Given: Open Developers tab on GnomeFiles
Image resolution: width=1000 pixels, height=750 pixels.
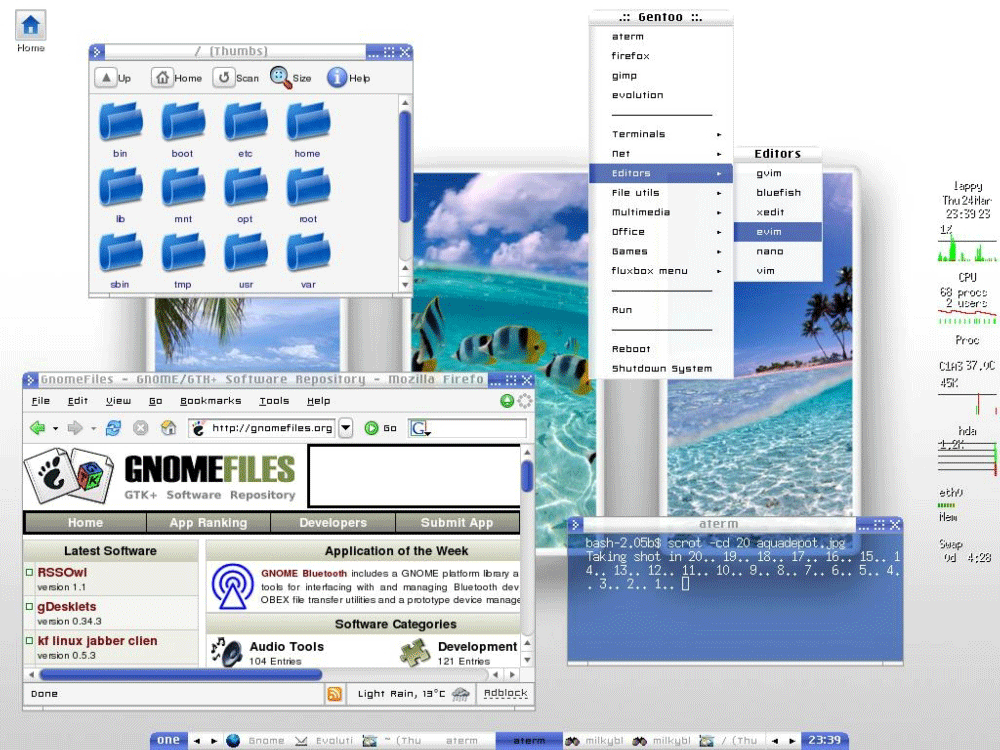Looking at the screenshot, I should coord(333,522).
